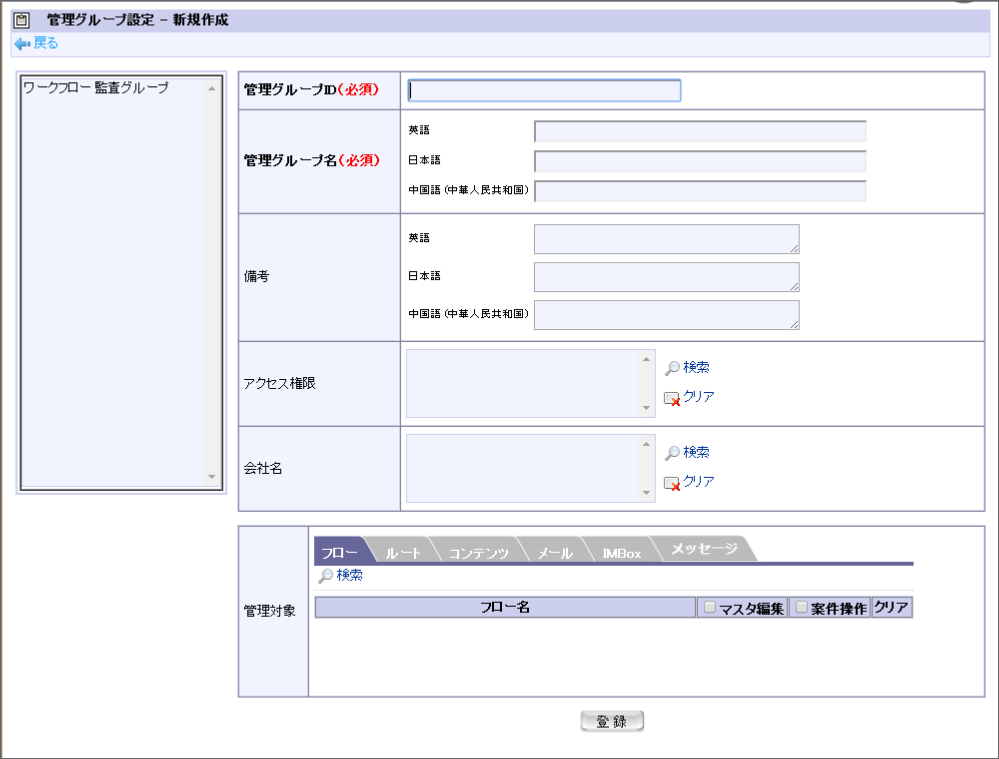Click 管理グループ名 日本語 input field
Screen dimensions: 999x759
(700, 161)
